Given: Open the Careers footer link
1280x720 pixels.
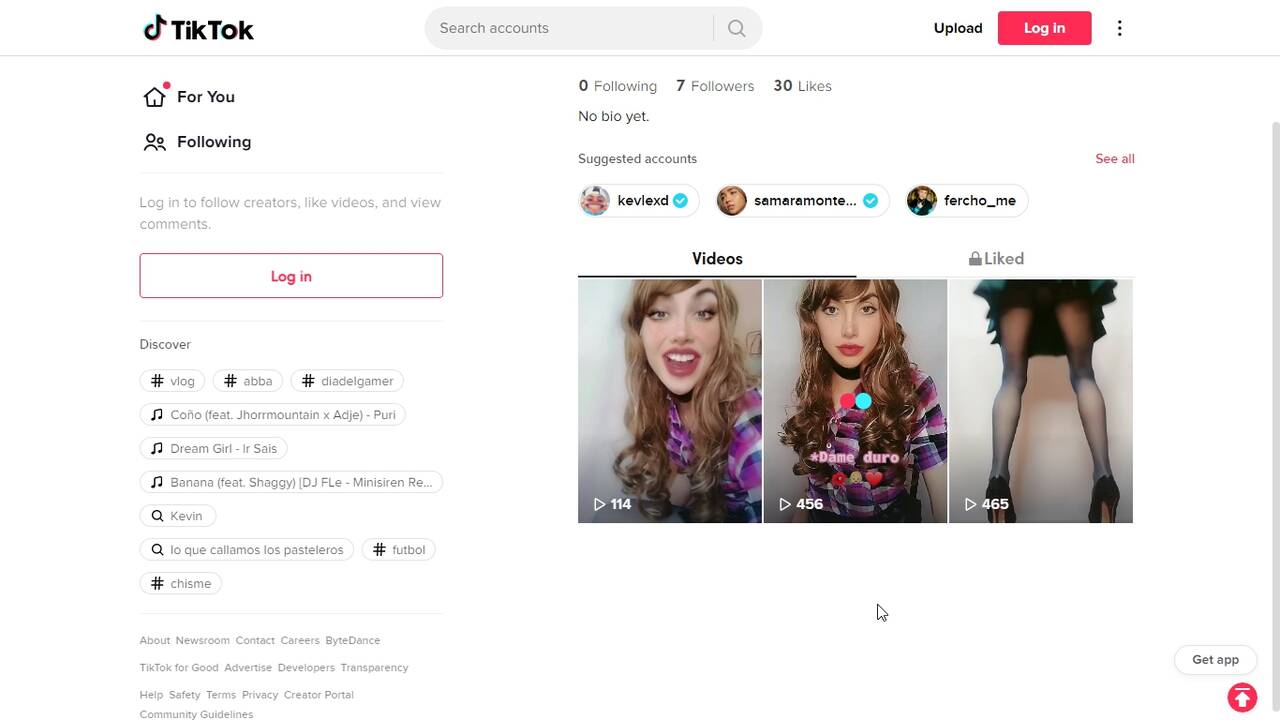Looking at the screenshot, I should [300, 640].
